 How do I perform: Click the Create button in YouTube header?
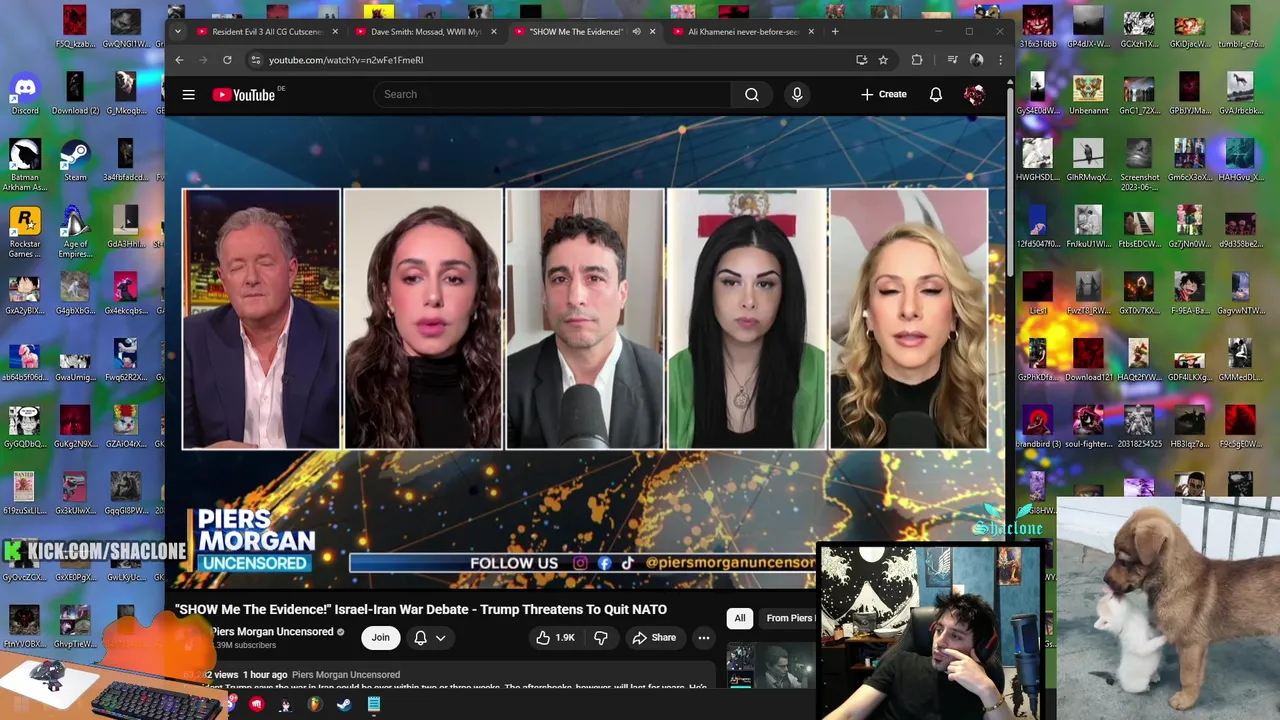883,95
